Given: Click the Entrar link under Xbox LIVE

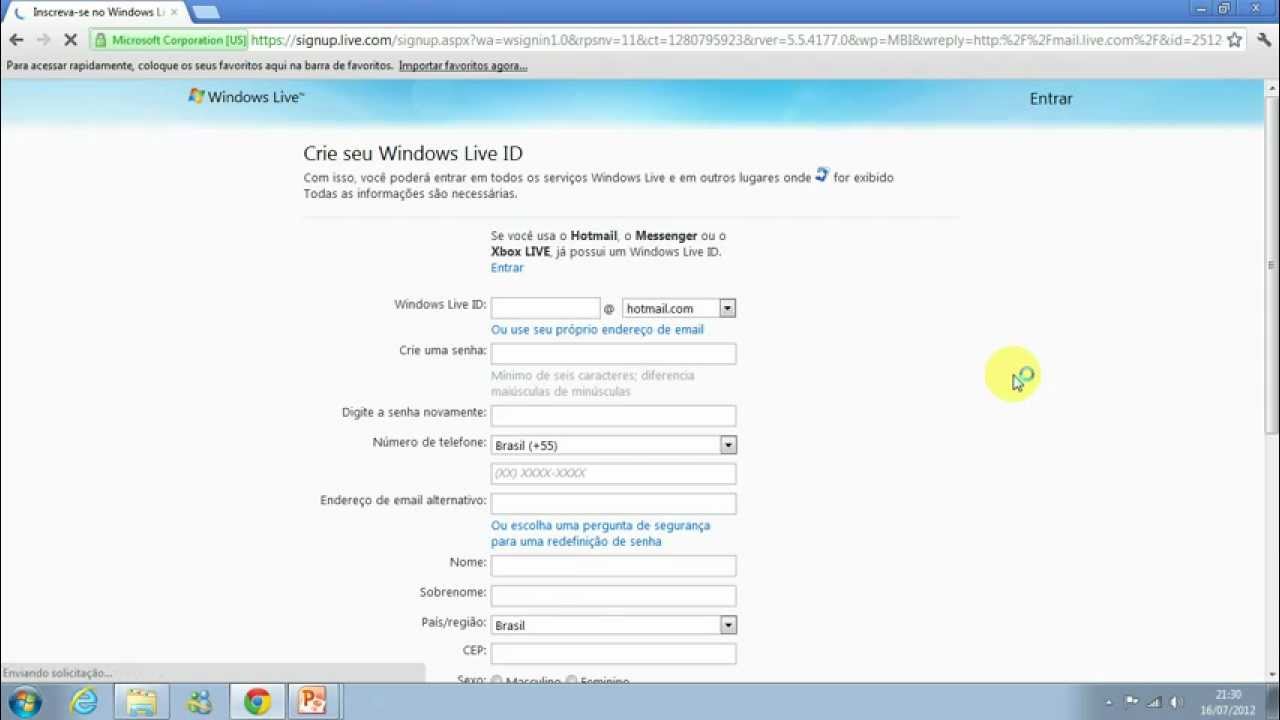Looking at the screenshot, I should coord(507,268).
